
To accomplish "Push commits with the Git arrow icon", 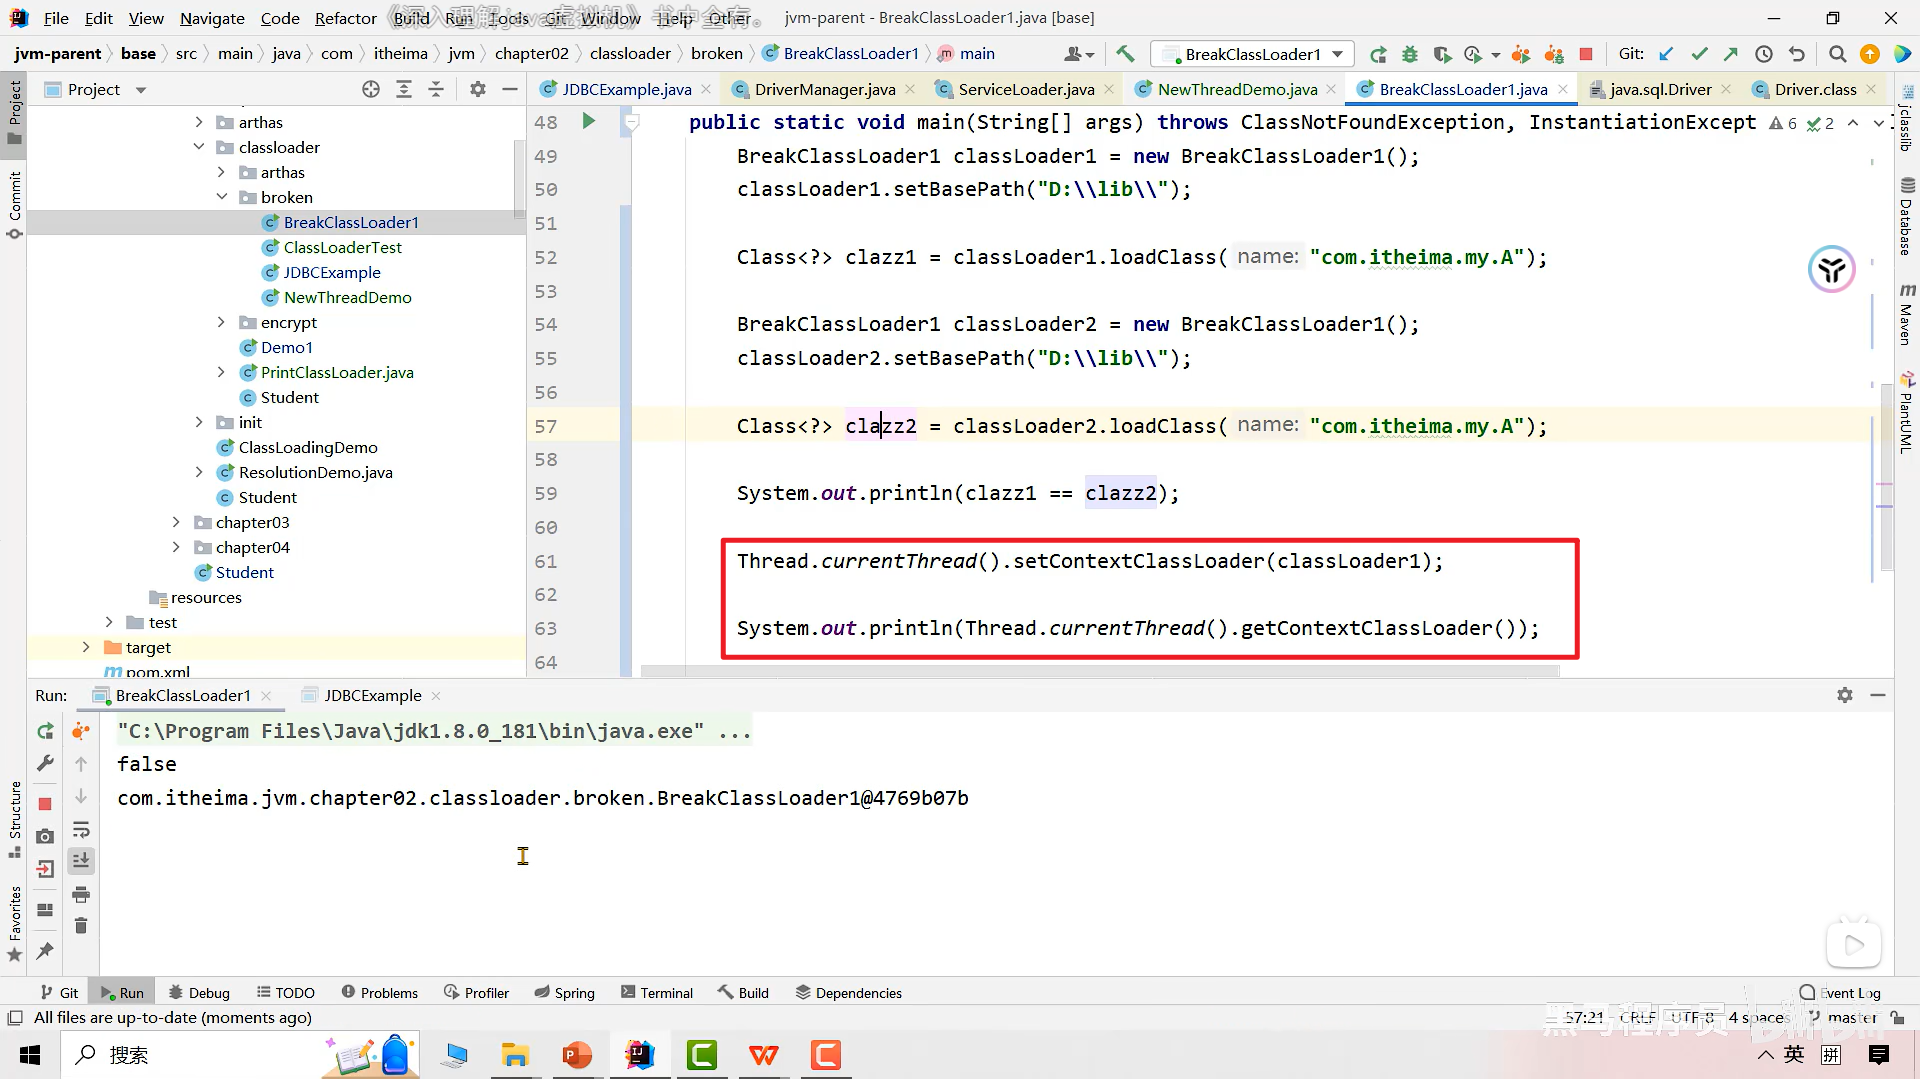I will [x=1731, y=54].
